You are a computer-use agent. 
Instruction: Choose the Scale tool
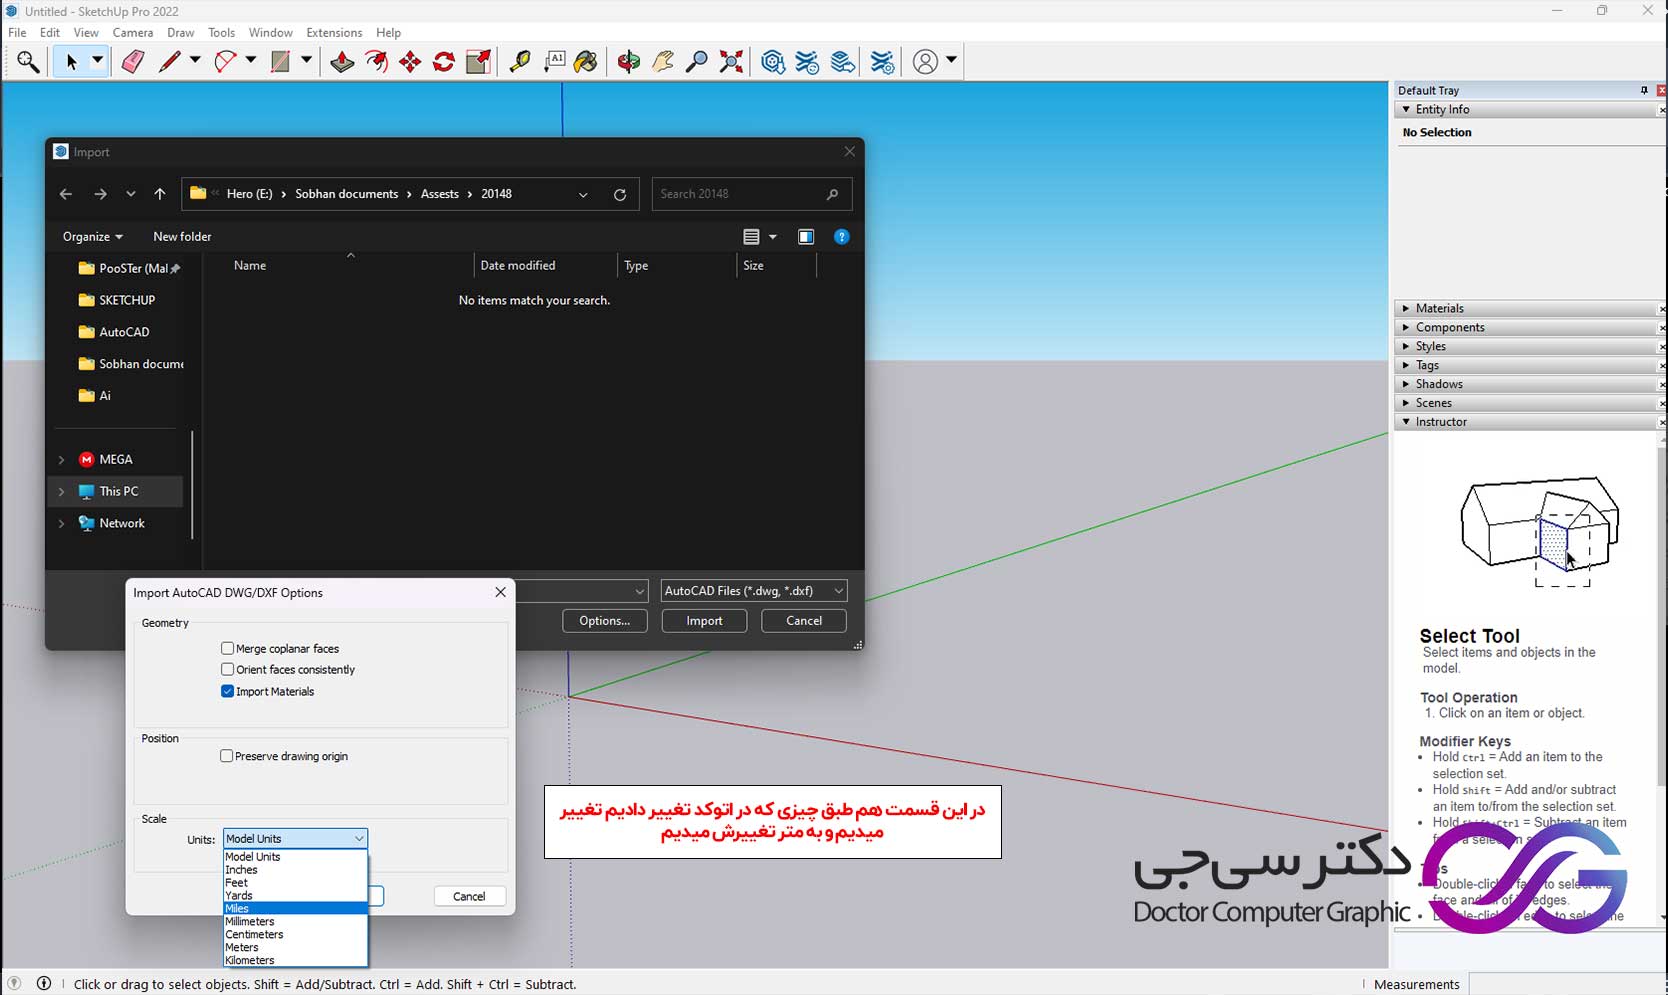[478, 62]
